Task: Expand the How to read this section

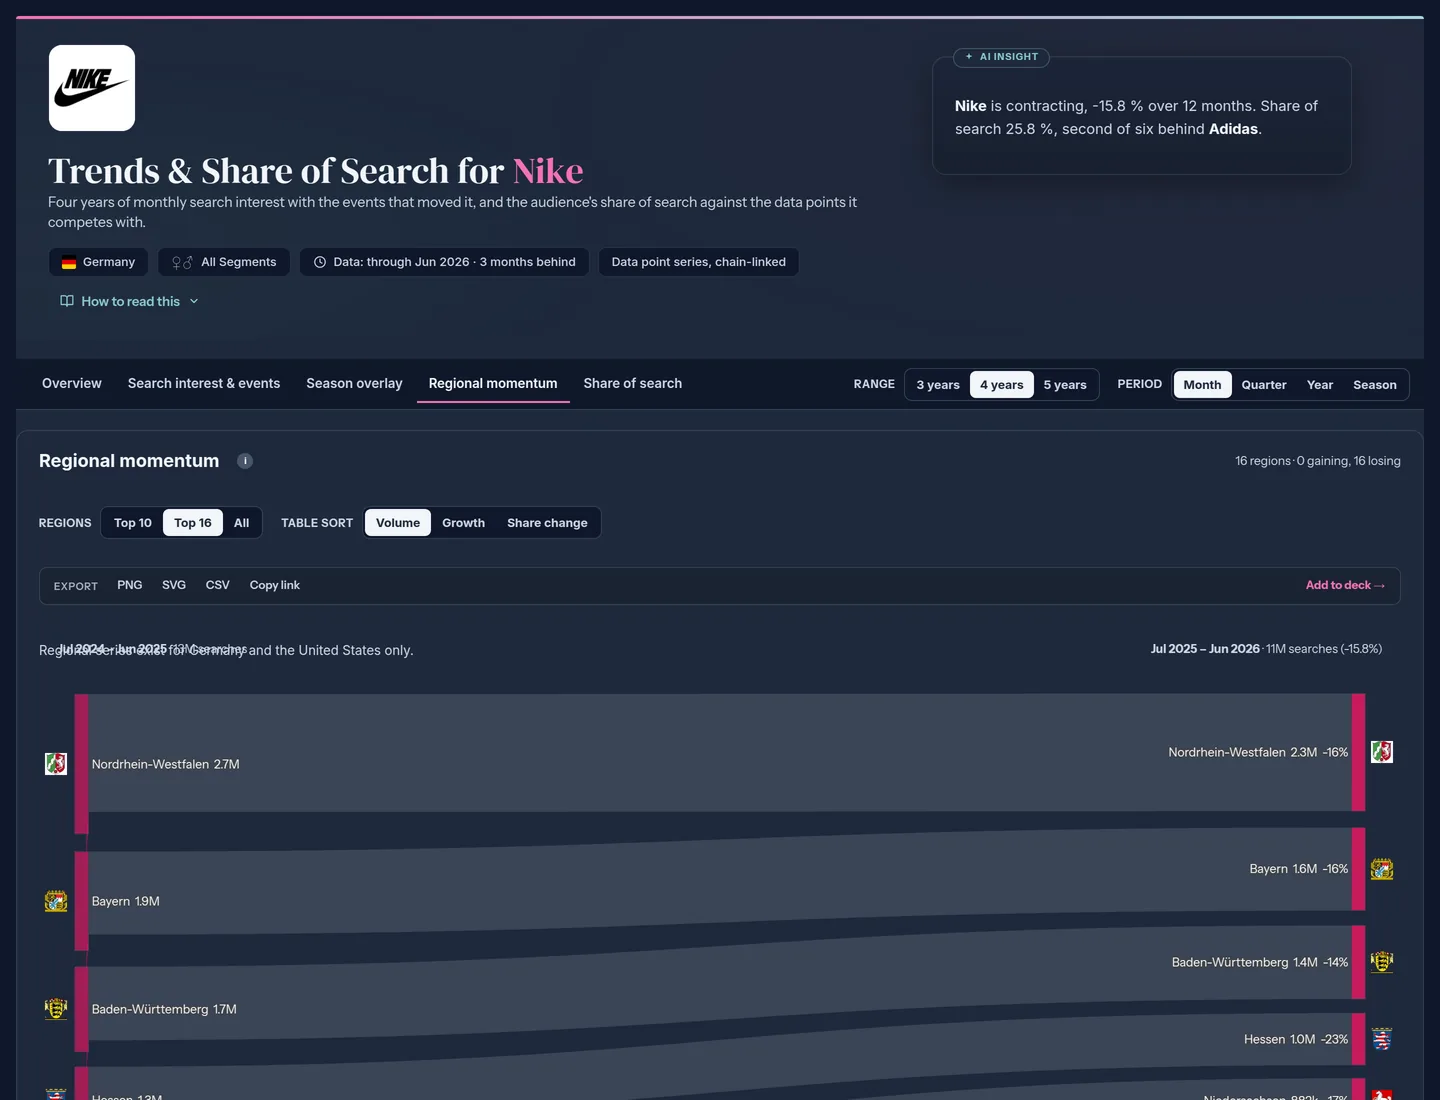Action: coord(130,301)
